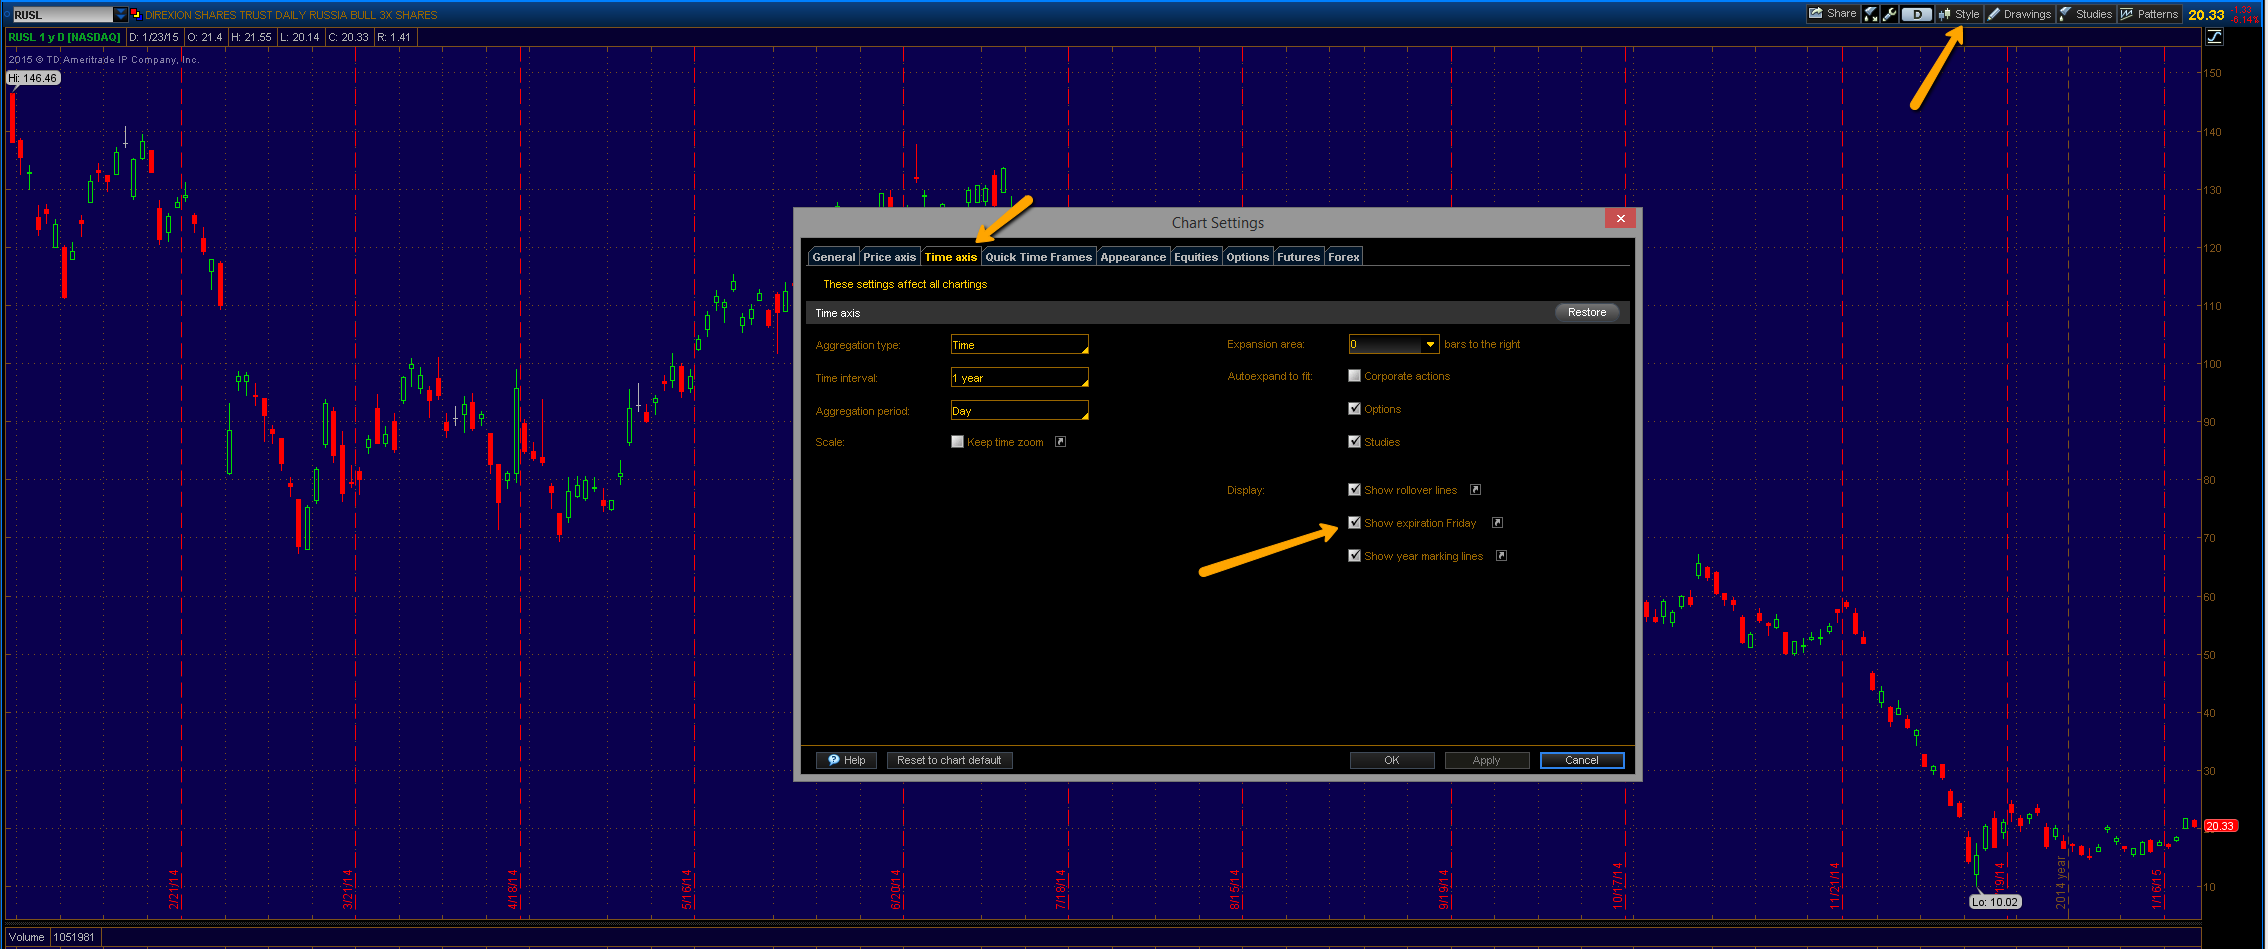Open chart settings wrench icon
The width and height of the screenshot is (2268, 949).
pos(1889,14)
